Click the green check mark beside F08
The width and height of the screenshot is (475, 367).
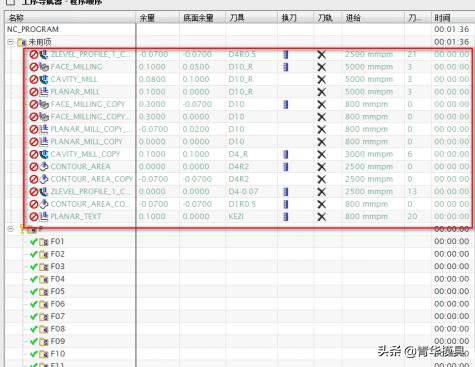tap(33, 329)
